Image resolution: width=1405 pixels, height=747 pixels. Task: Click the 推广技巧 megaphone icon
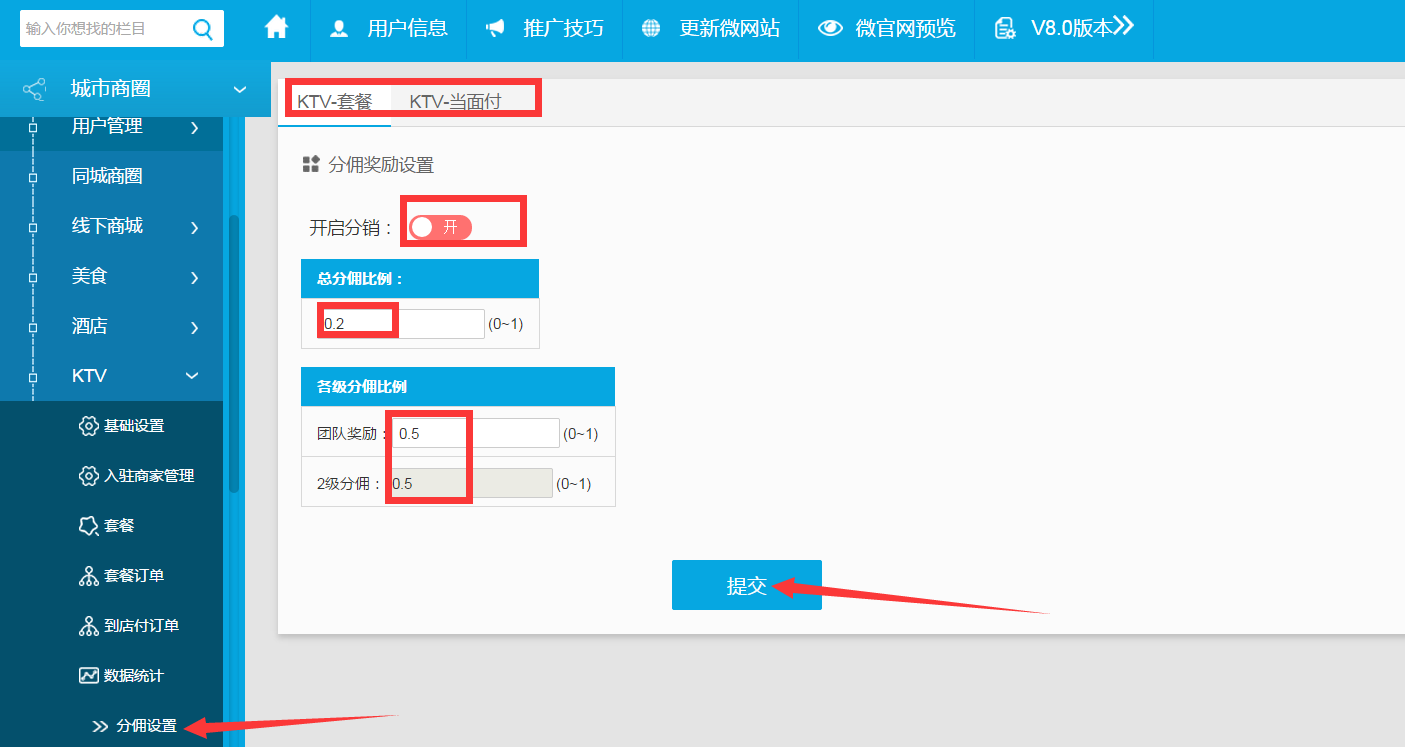click(x=495, y=28)
